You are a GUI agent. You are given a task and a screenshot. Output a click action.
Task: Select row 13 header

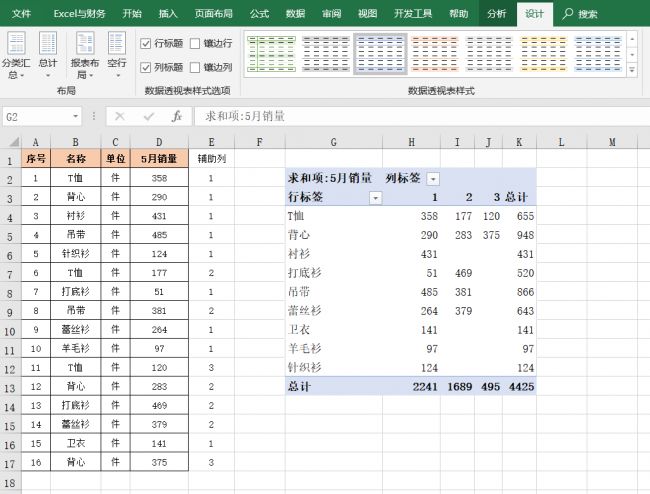click(10, 388)
